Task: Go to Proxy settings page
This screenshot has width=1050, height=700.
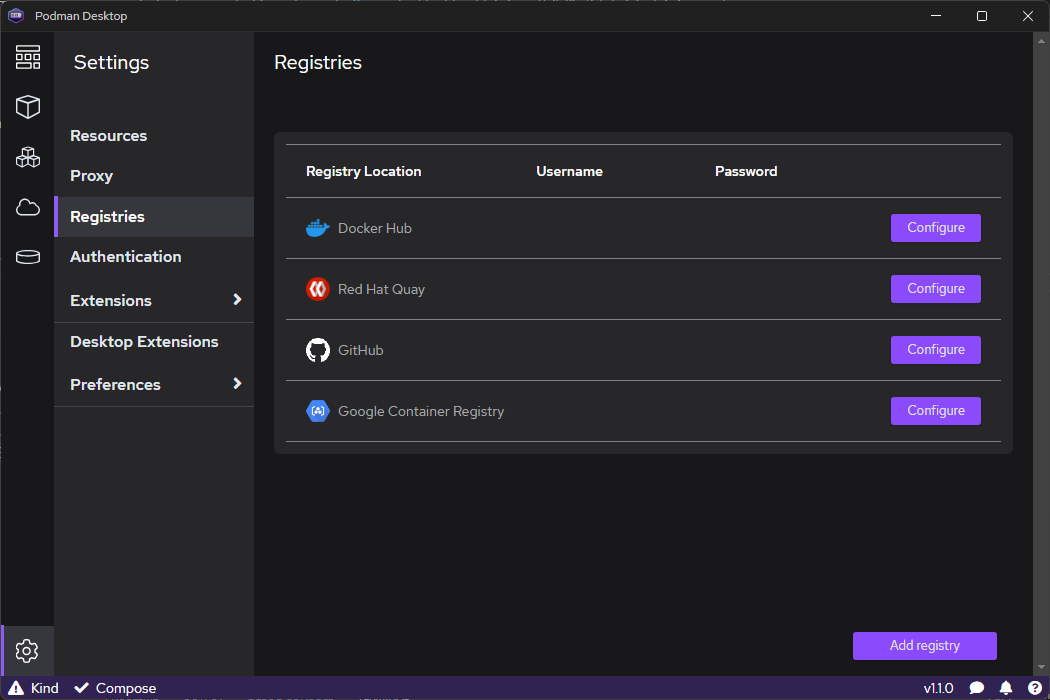Action: pyautogui.click(x=91, y=176)
